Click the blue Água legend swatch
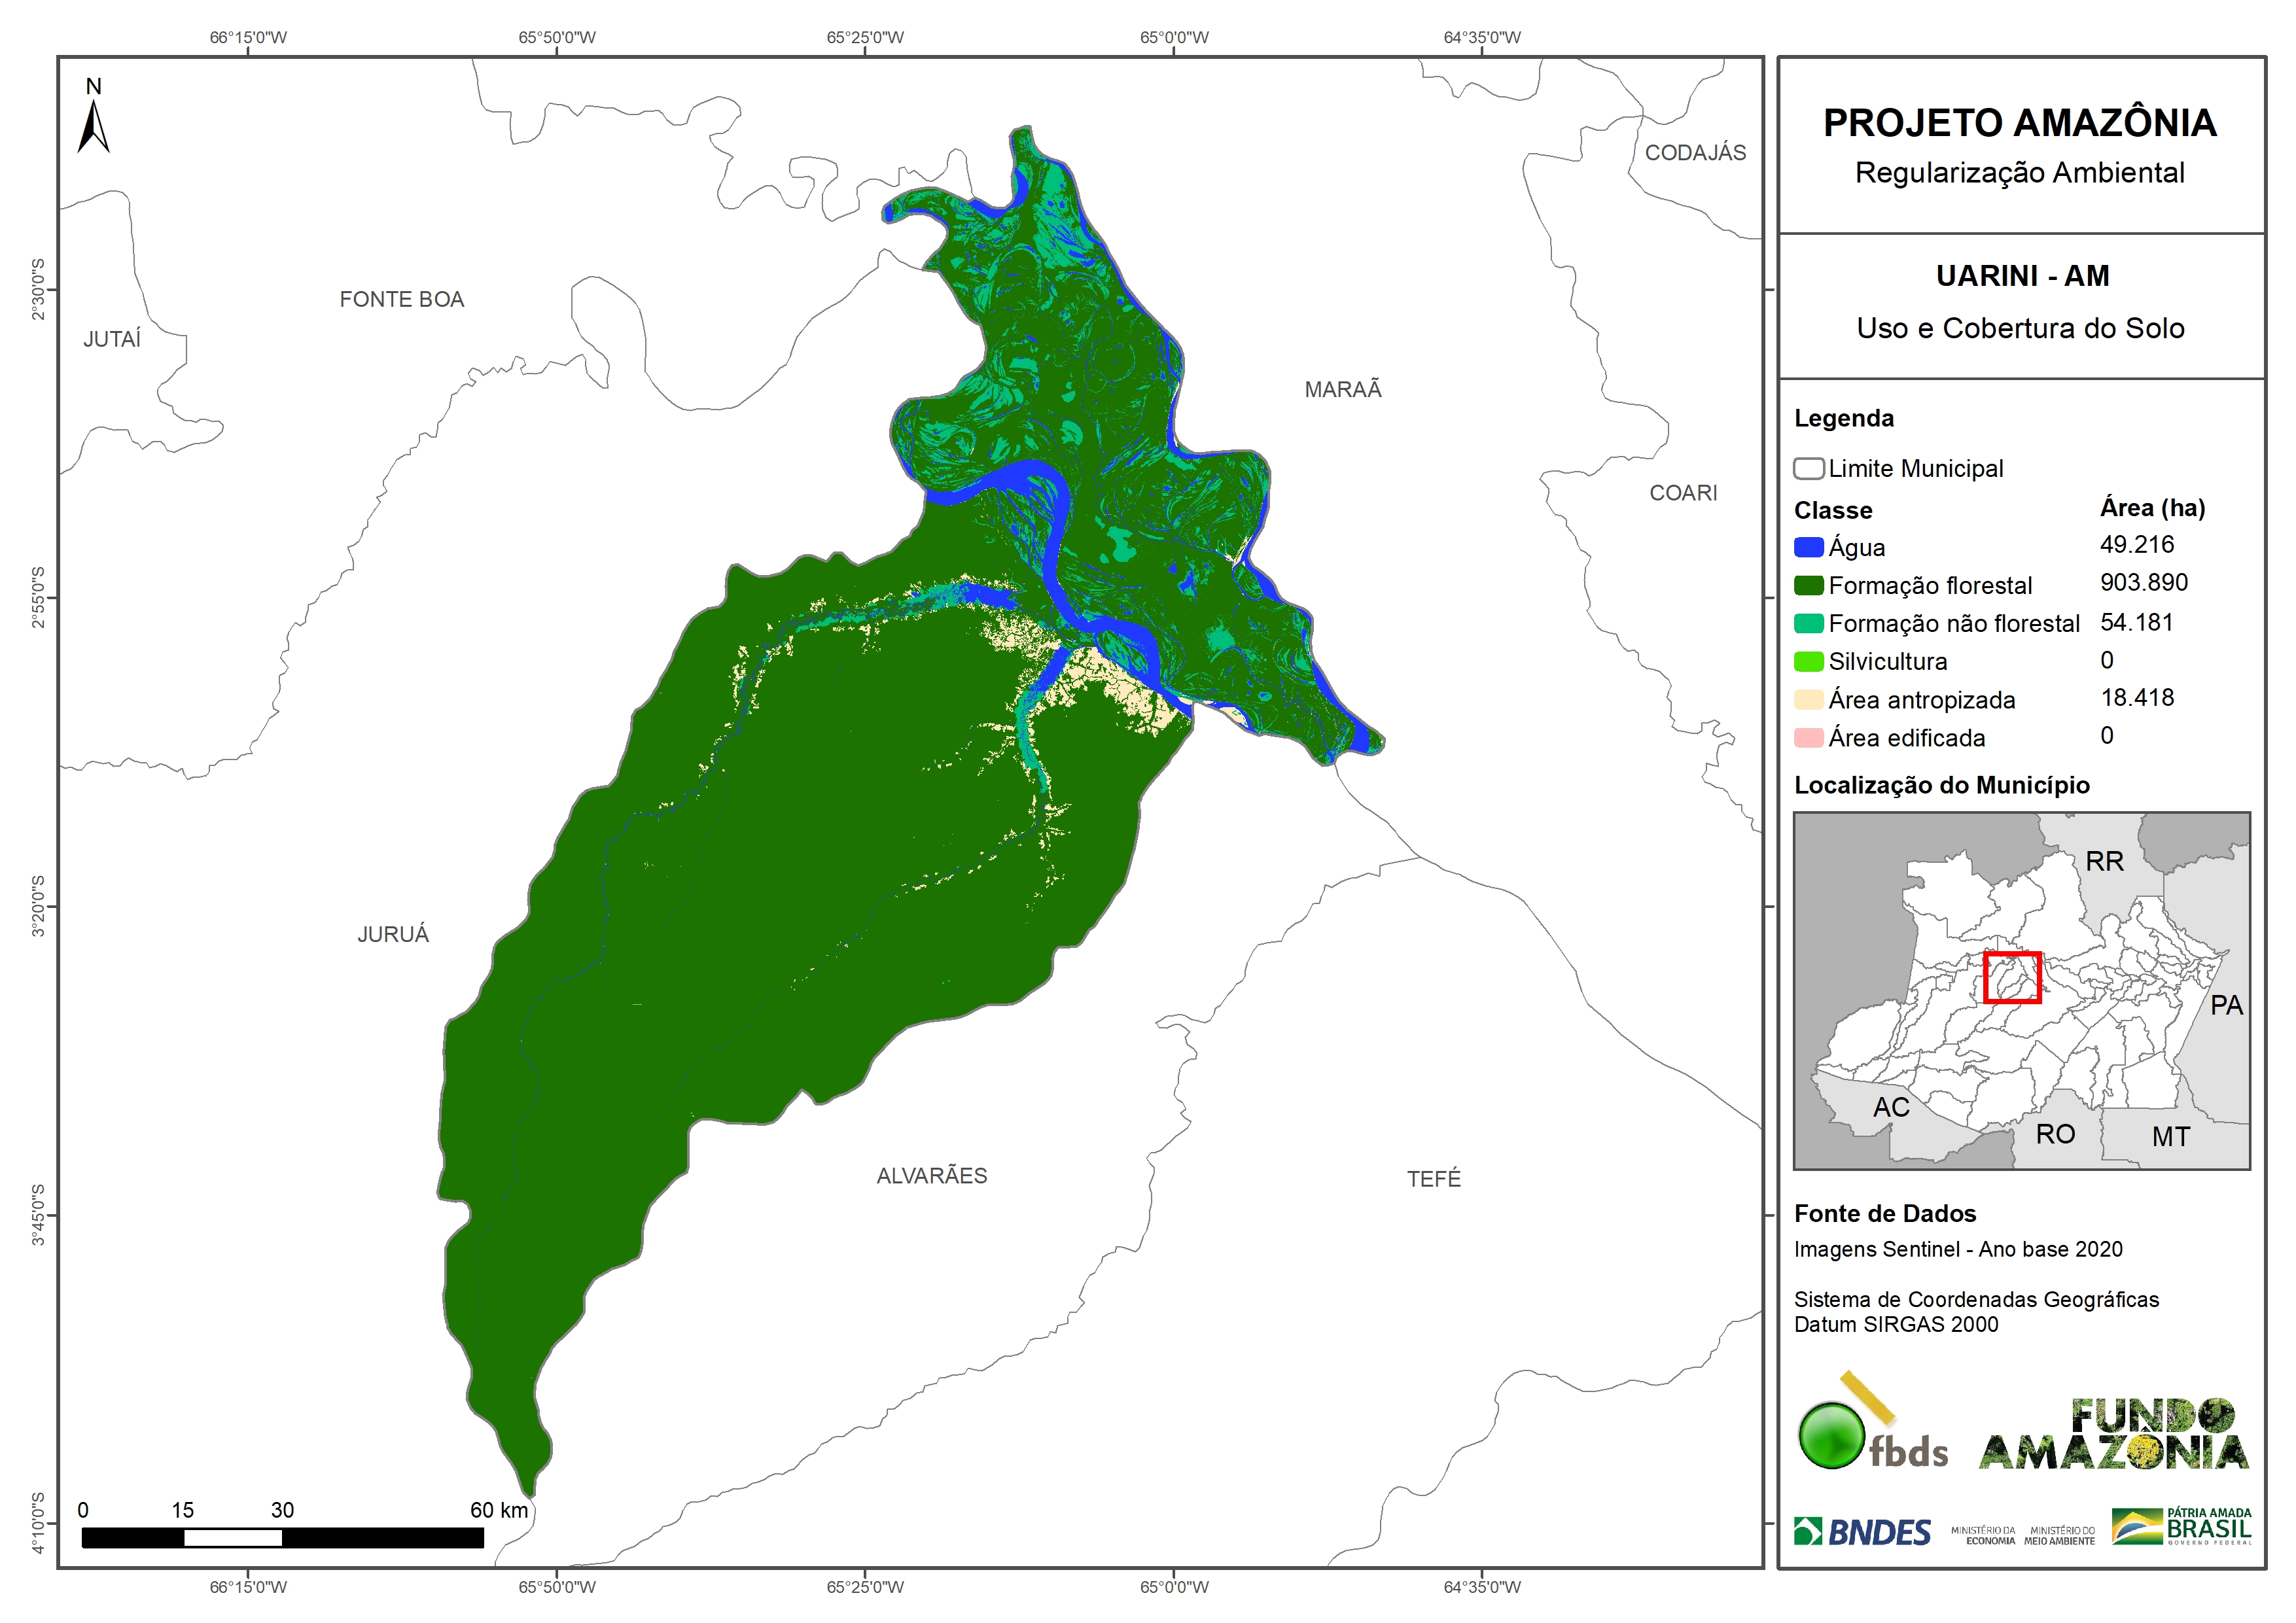This screenshot has width=2296, height=1623. tap(1808, 547)
